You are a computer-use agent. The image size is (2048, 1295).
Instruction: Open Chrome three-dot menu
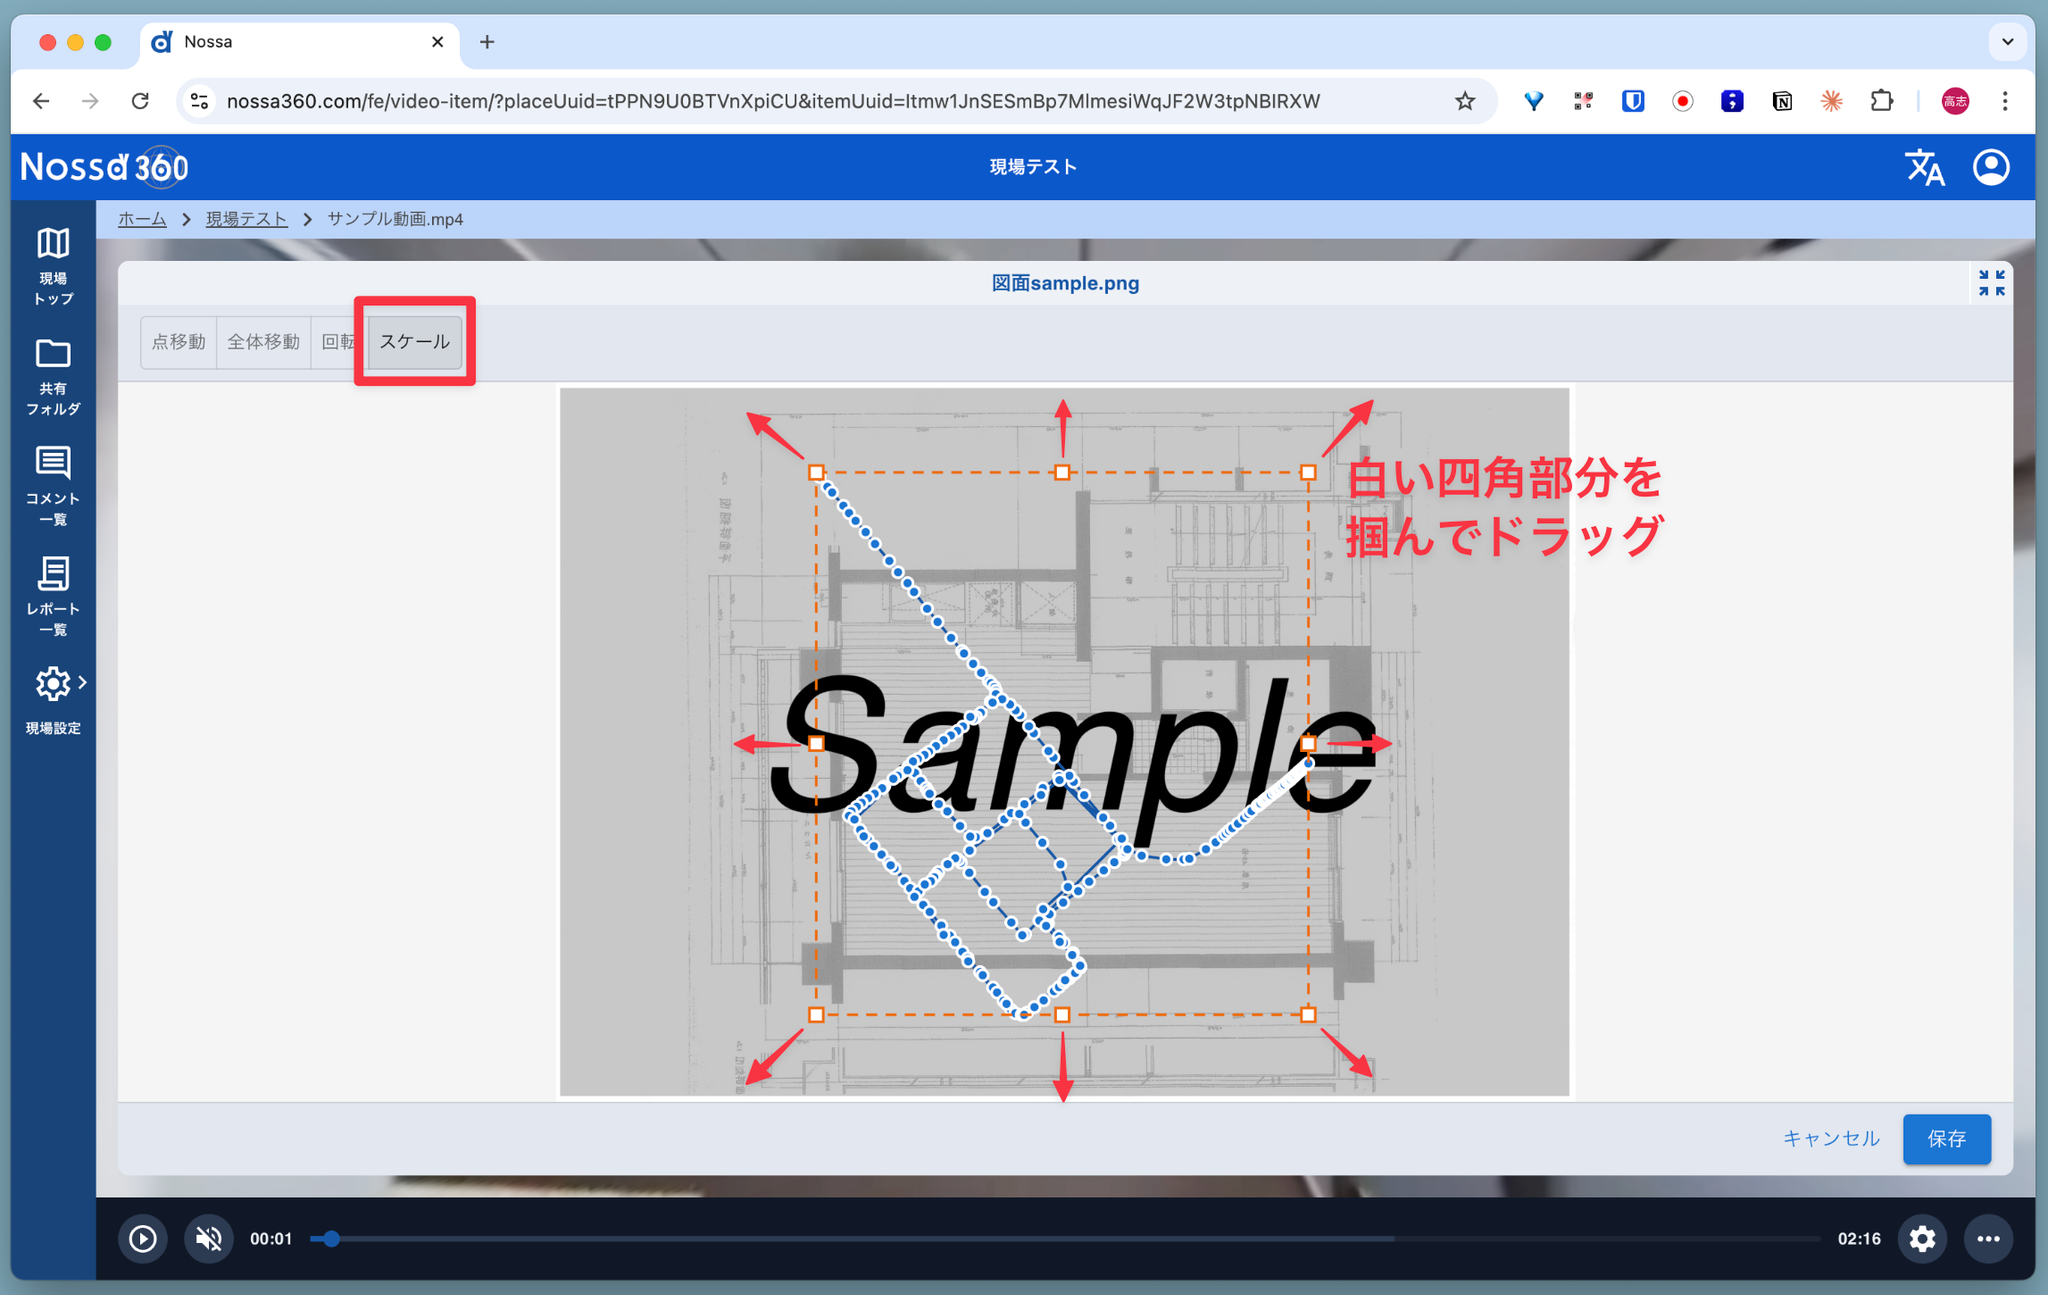click(x=2005, y=101)
